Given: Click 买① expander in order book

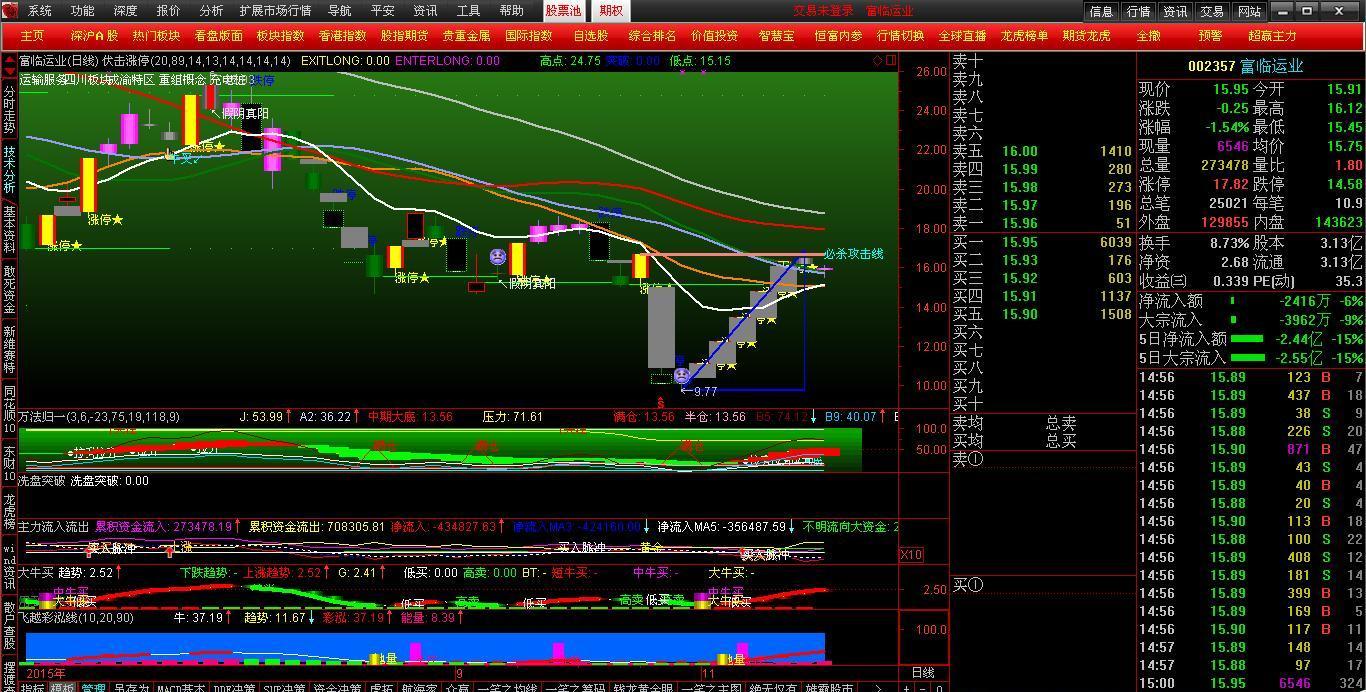Looking at the screenshot, I should [x=968, y=585].
